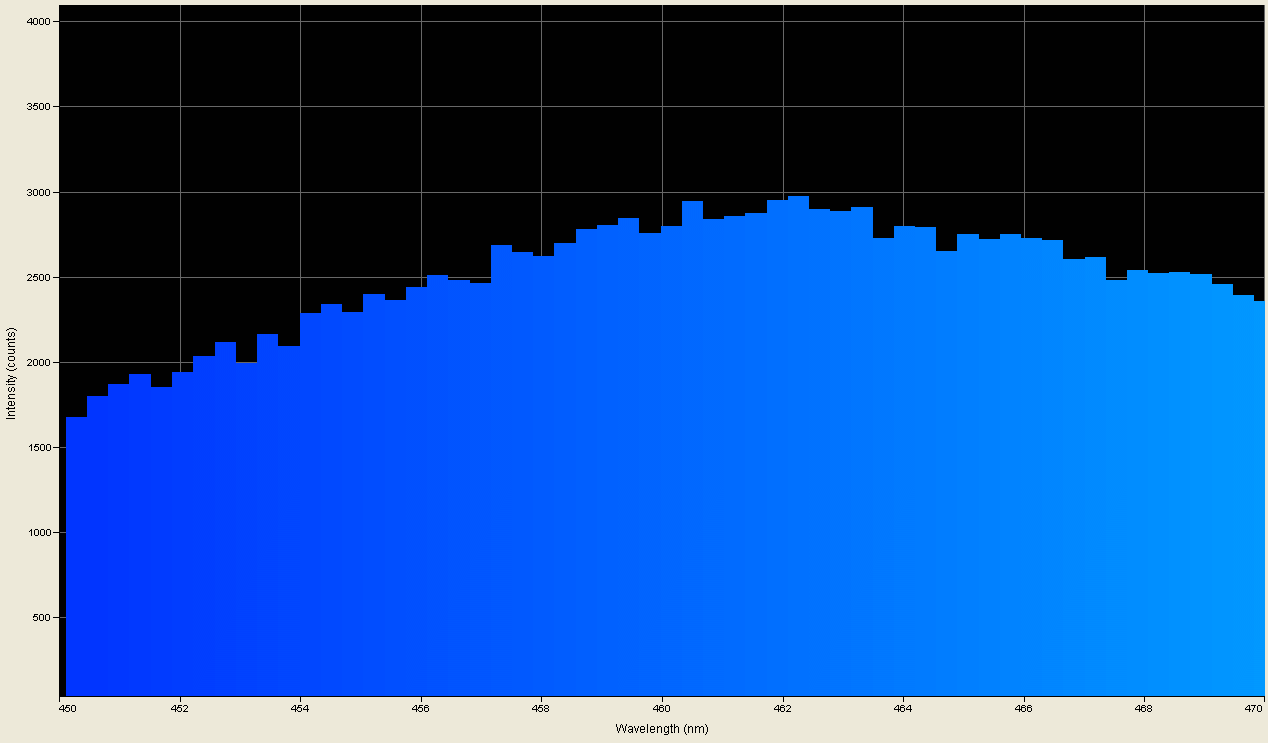Click the "Intensity (counts)" y-axis title
The height and width of the screenshot is (743, 1268).
(x=11, y=371)
